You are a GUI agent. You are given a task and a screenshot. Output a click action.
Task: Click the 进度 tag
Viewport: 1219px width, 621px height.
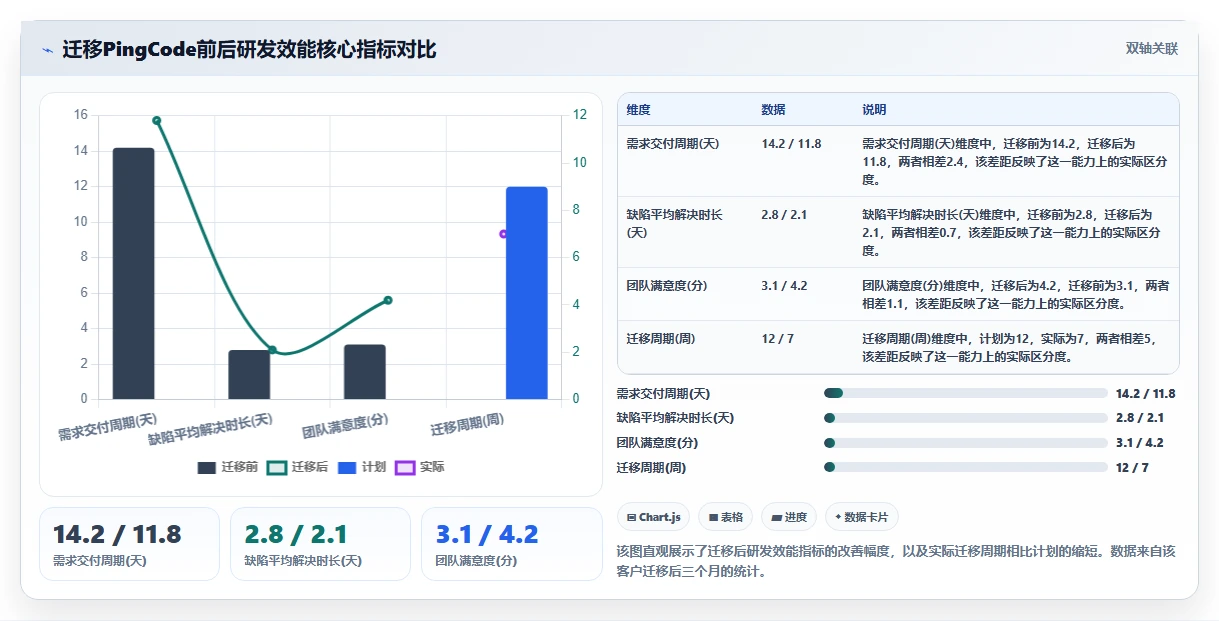tap(789, 517)
